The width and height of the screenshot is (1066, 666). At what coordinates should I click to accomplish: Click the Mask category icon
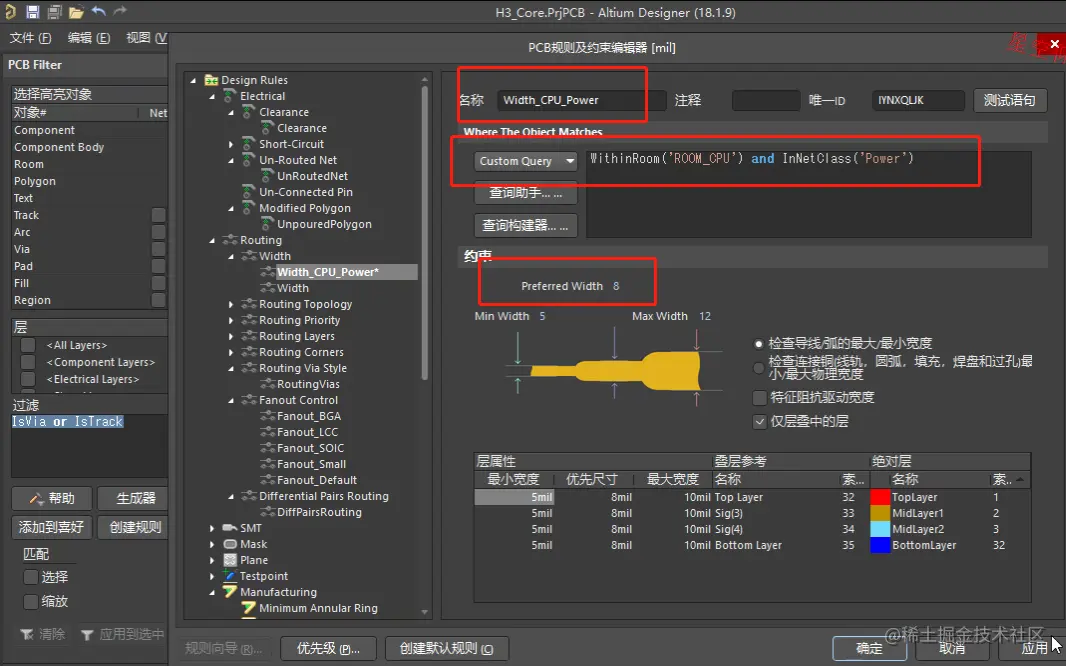point(230,544)
